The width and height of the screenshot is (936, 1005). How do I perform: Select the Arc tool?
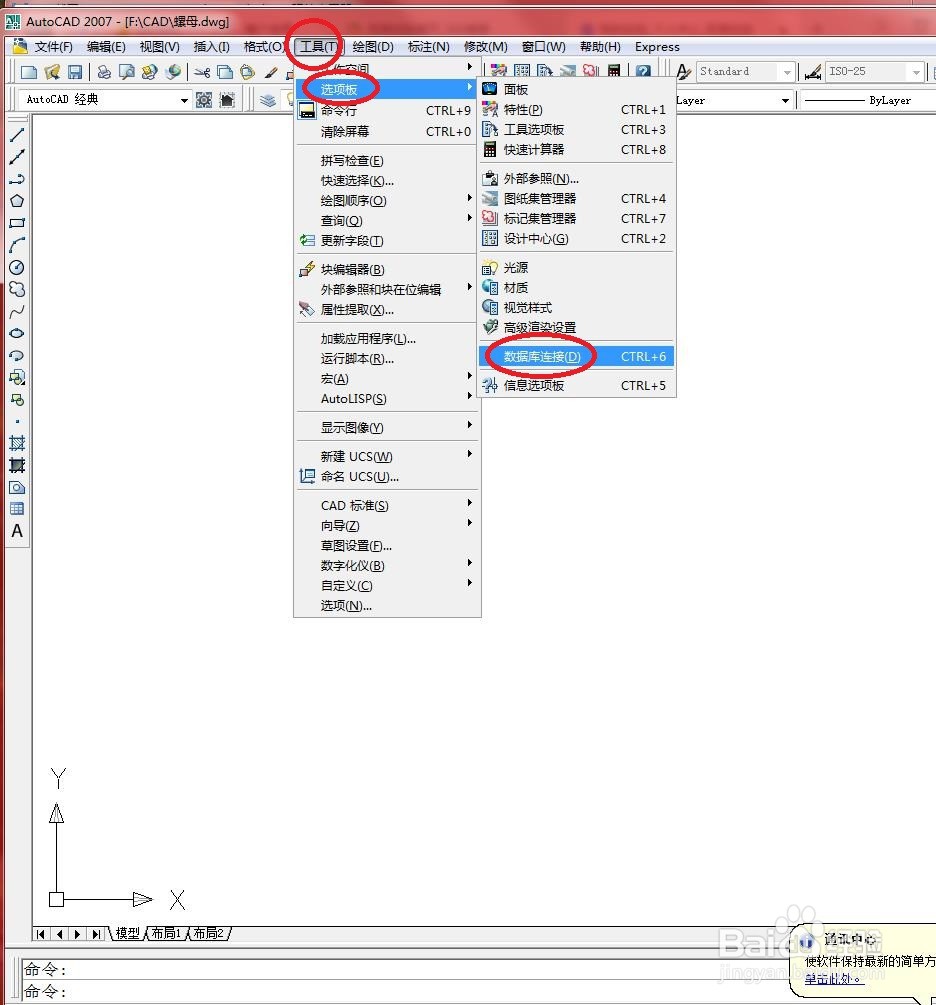click(17, 245)
